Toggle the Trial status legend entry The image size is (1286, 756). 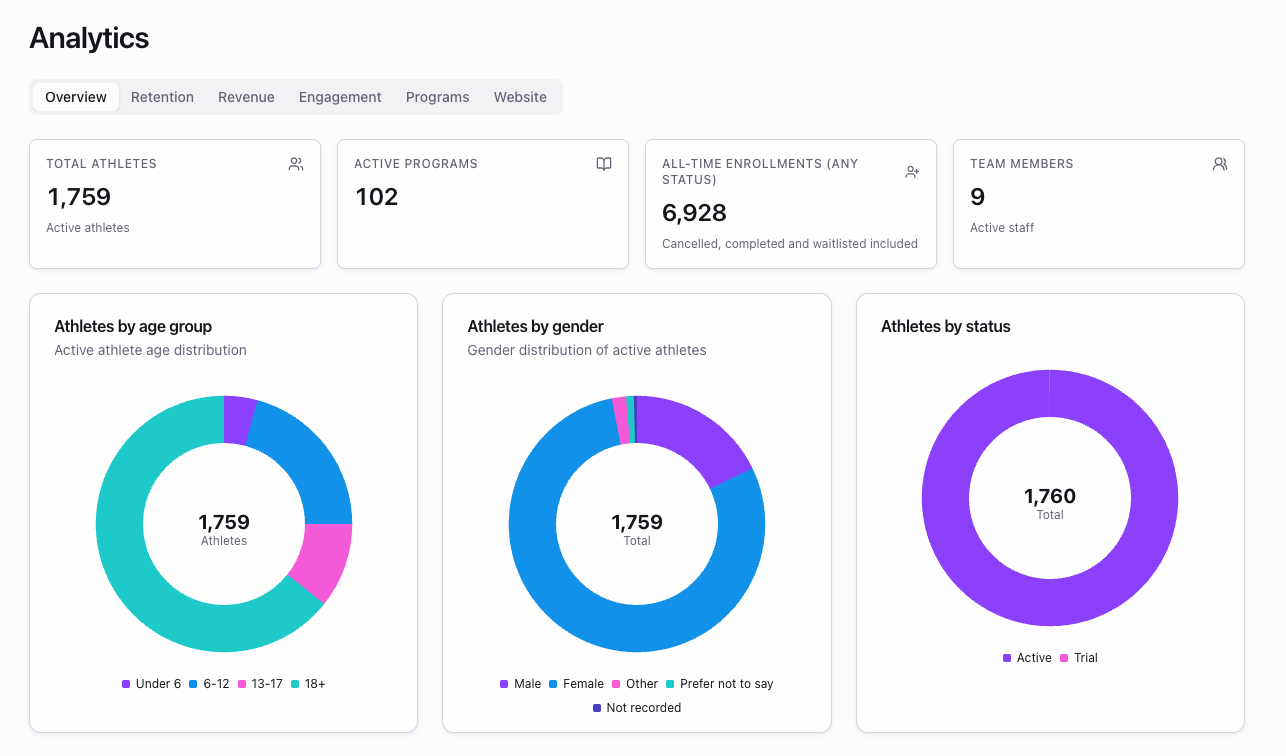(x=1079, y=658)
